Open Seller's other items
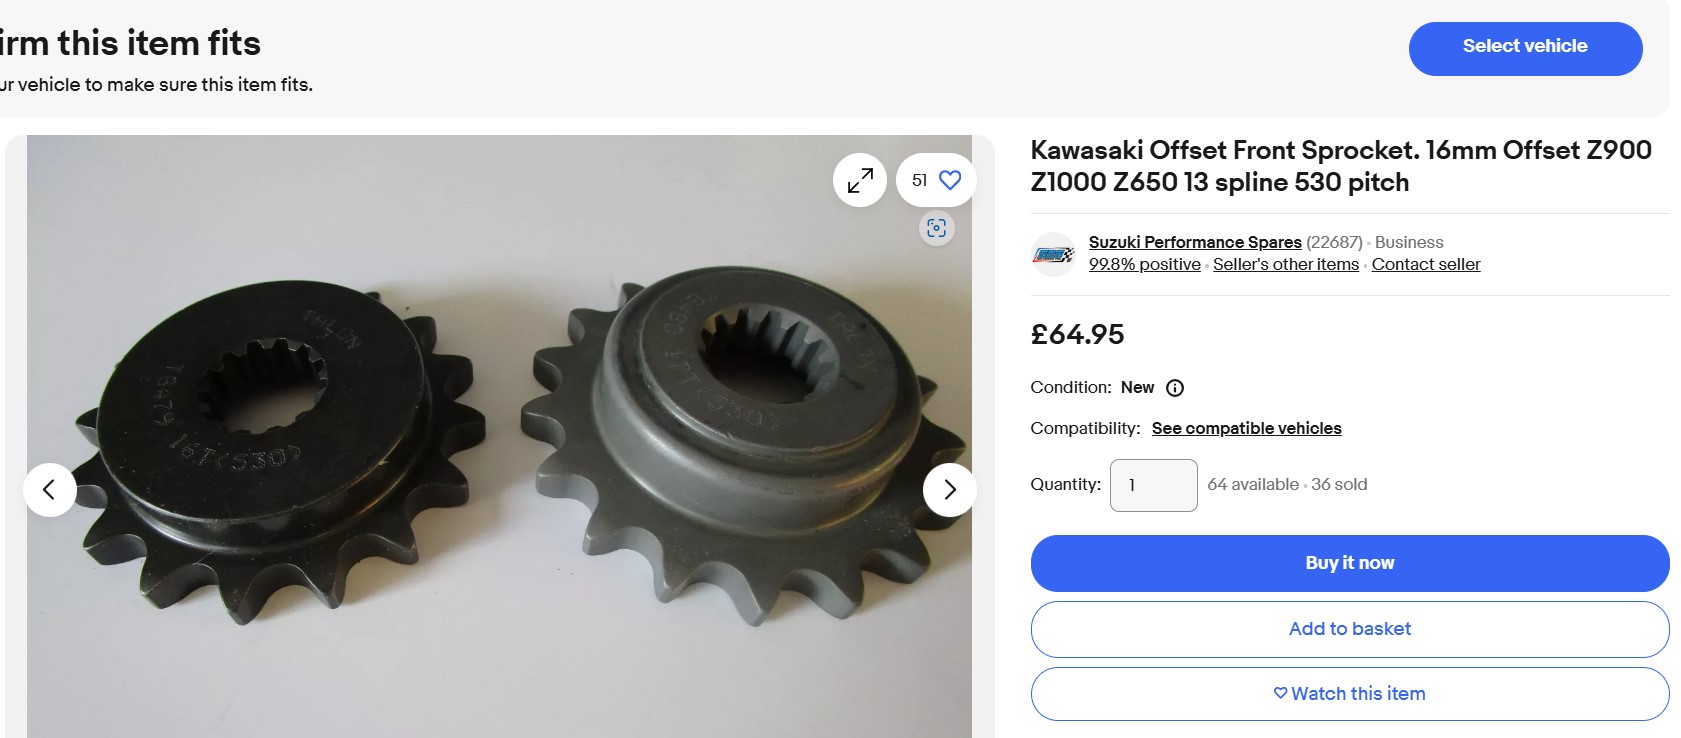 click(1285, 265)
